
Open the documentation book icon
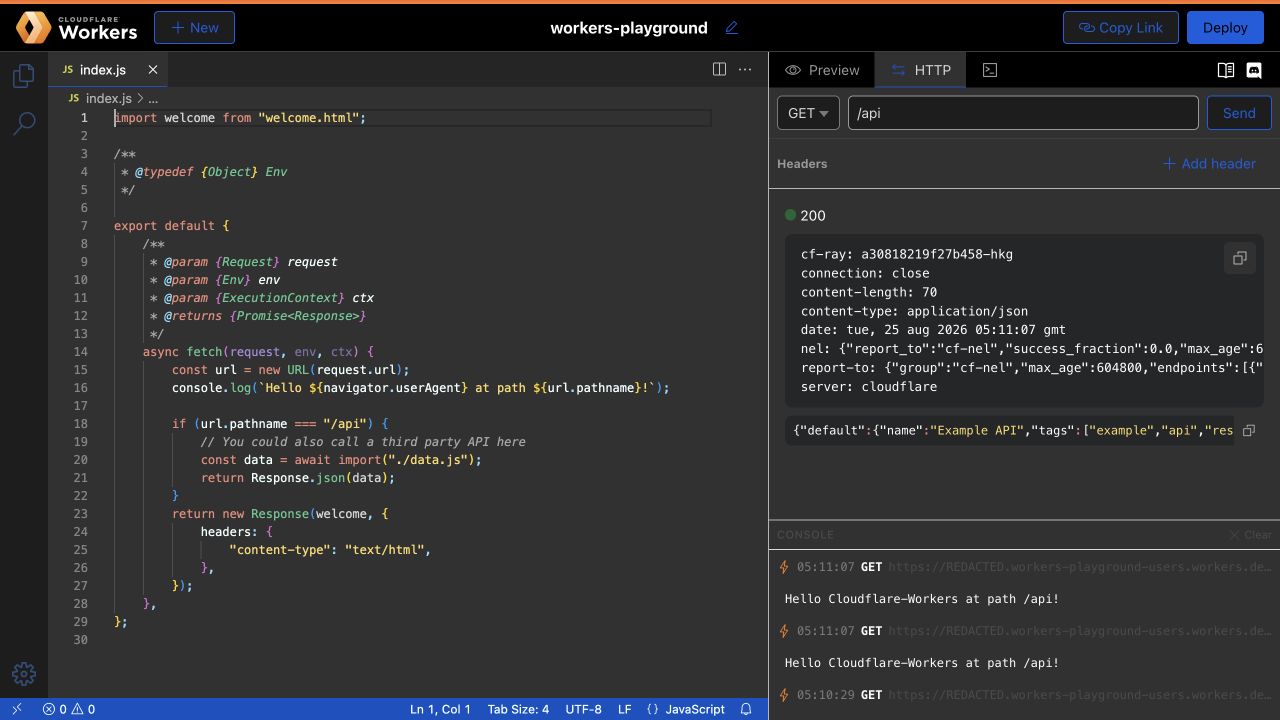[1225, 70]
